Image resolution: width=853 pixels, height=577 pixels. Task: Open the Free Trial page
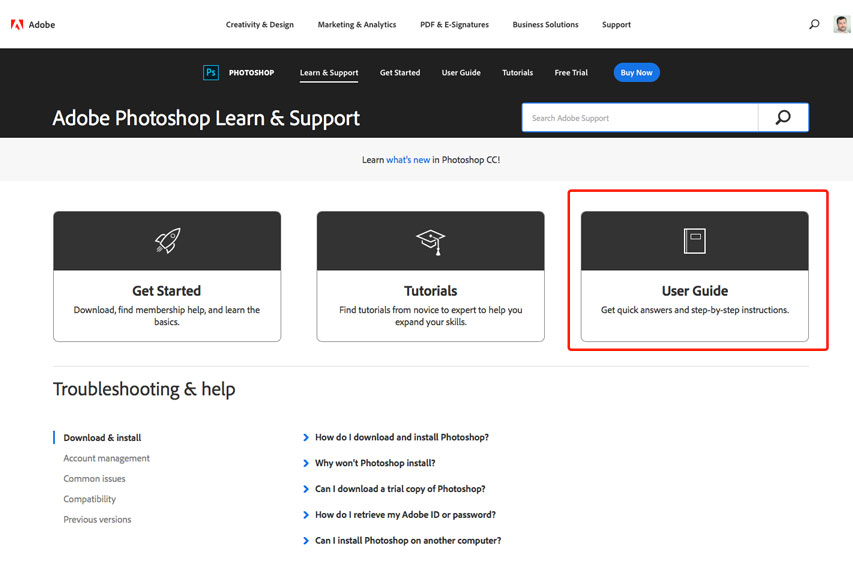570,72
